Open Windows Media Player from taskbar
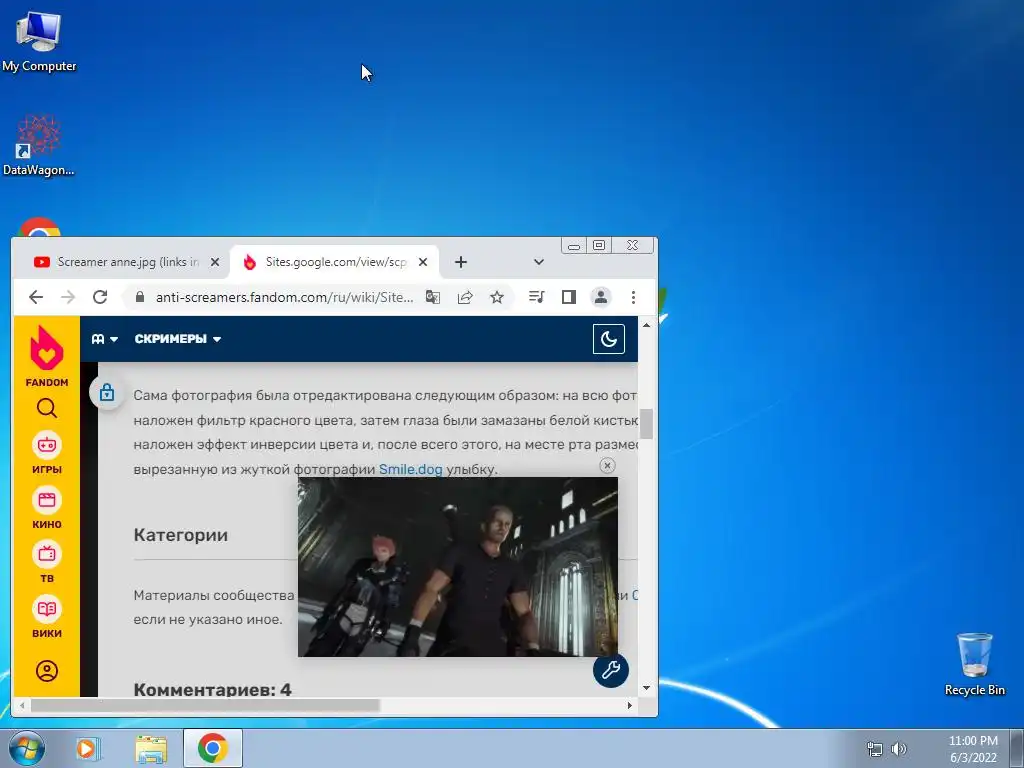1024x768 pixels. coord(88,748)
